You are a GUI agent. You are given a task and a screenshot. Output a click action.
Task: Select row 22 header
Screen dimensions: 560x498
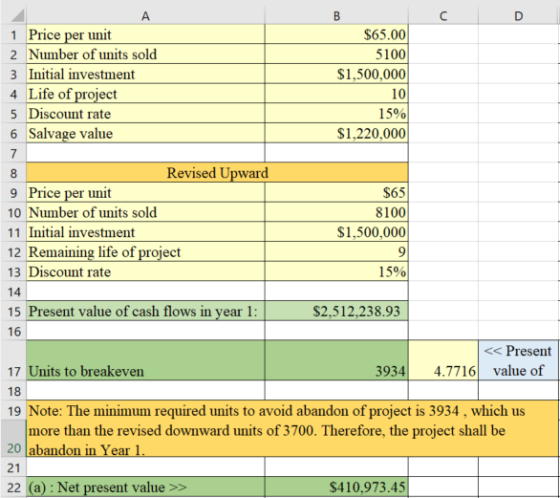coord(14,487)
